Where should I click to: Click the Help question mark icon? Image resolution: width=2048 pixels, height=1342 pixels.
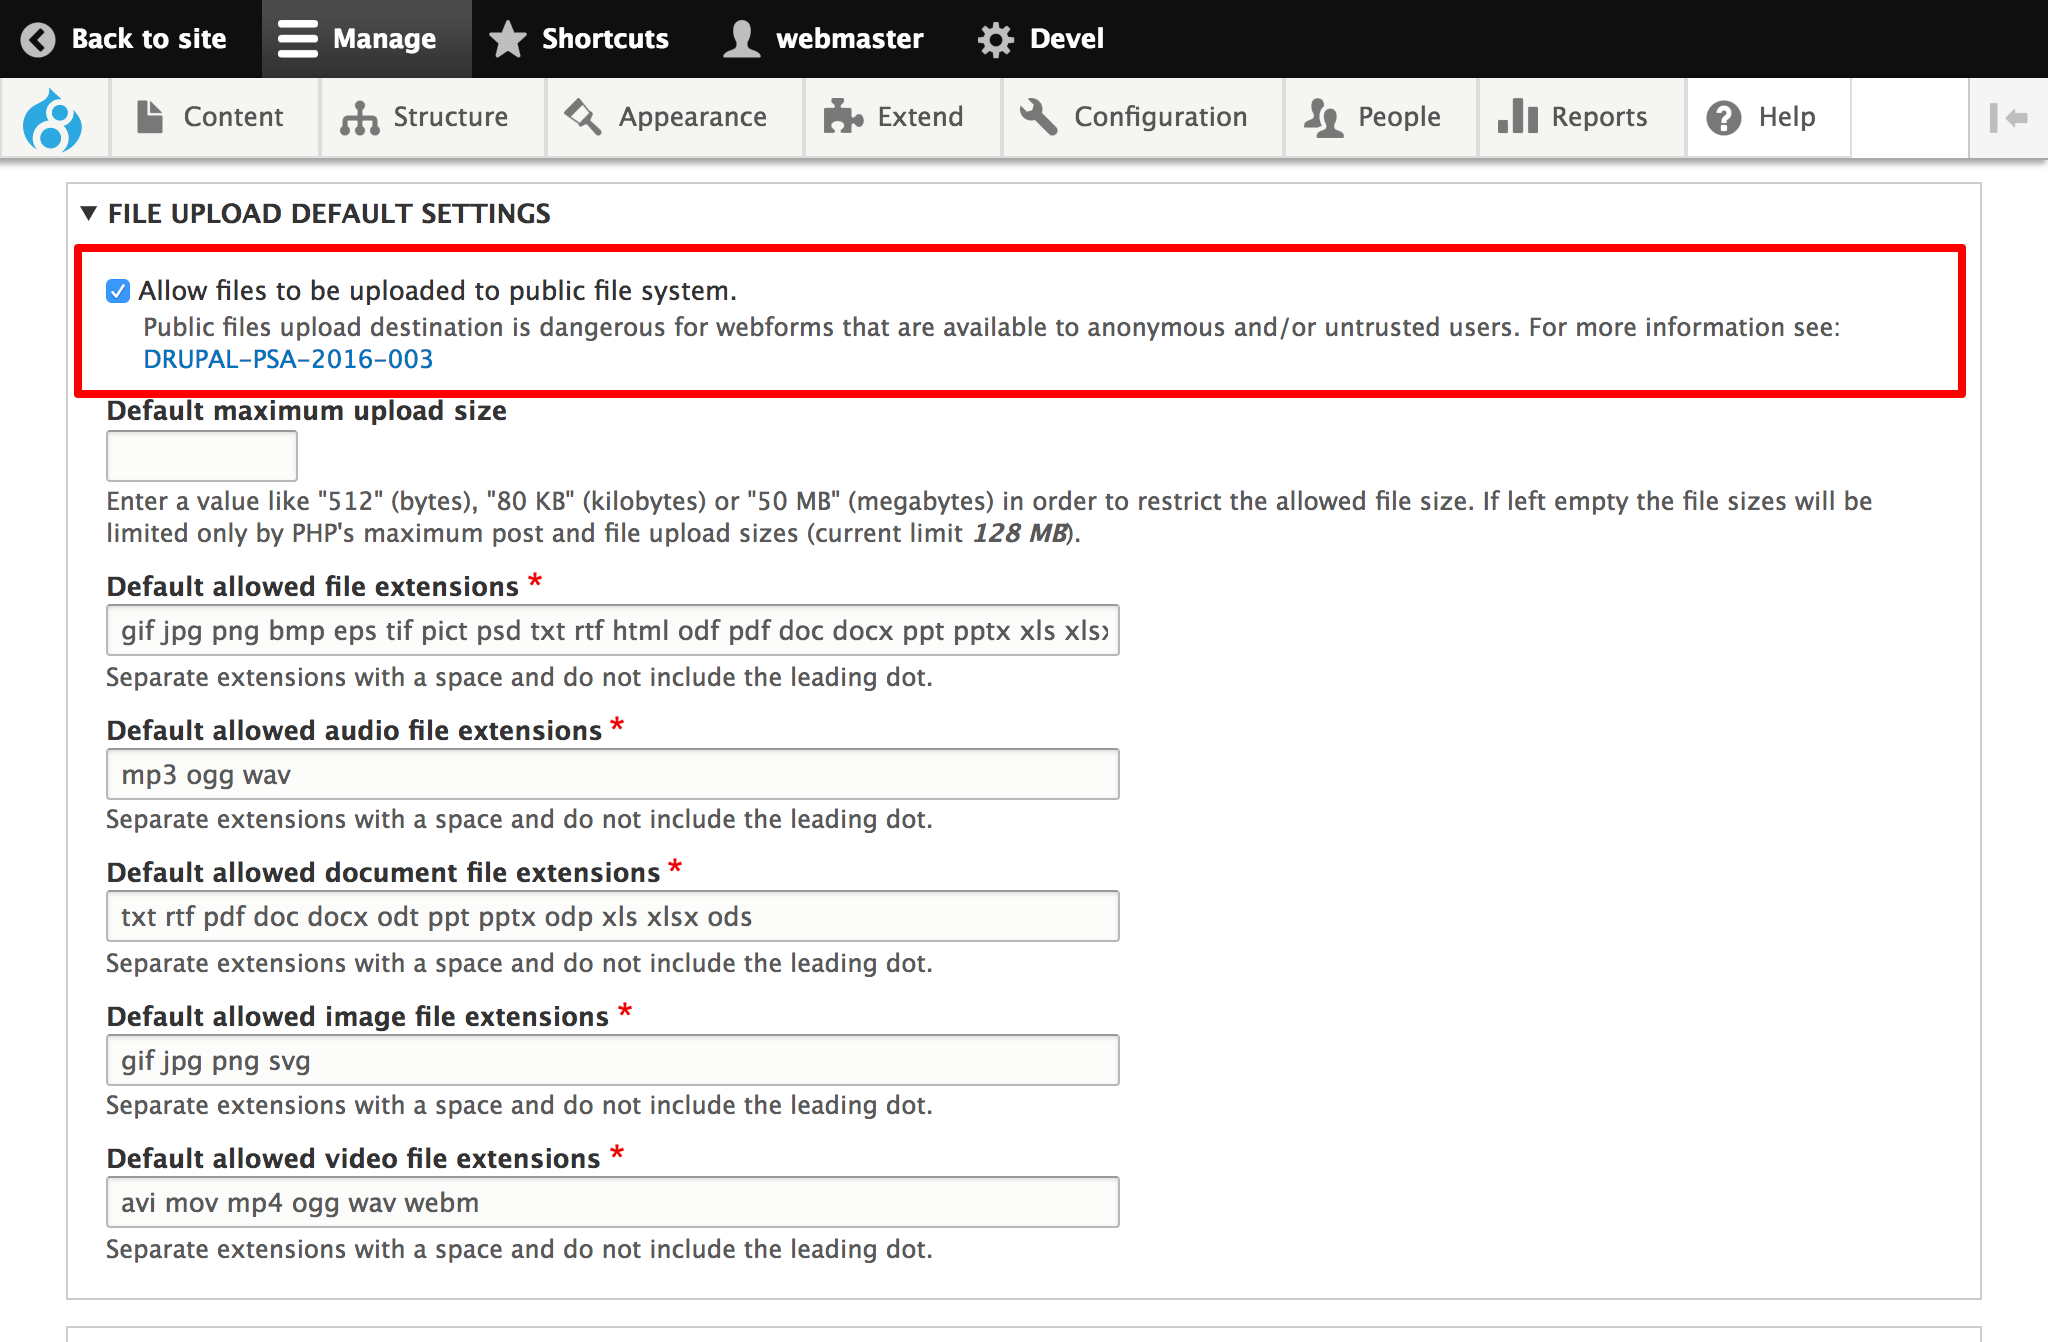1724,117
